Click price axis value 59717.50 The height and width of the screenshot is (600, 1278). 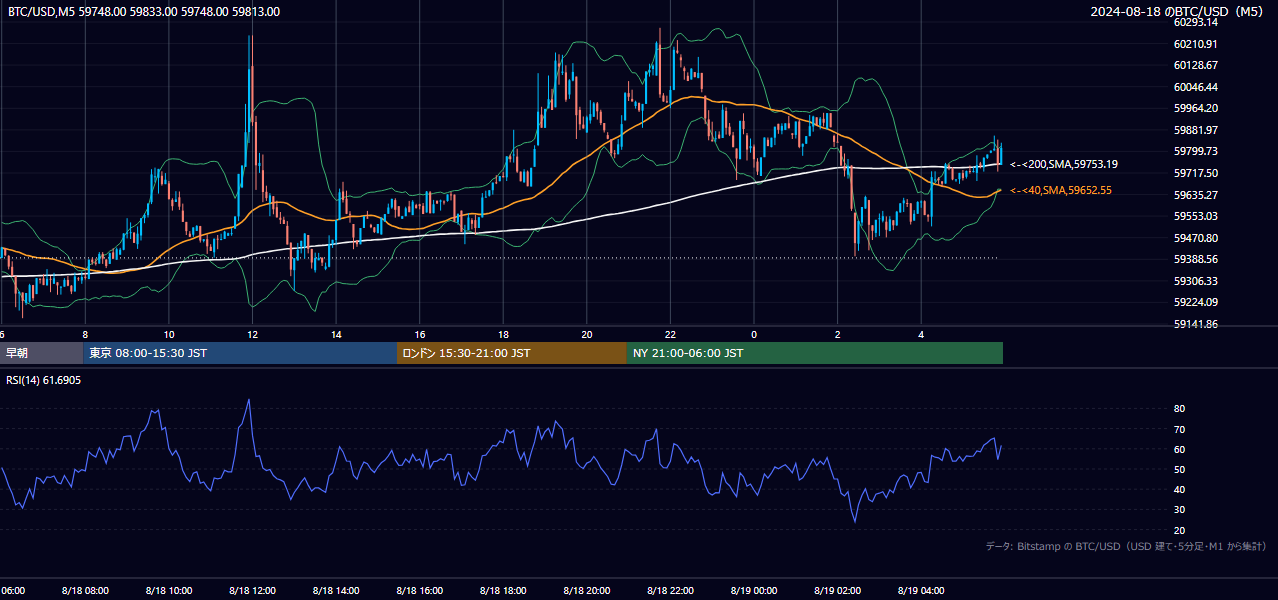(x=1196, y=173)
